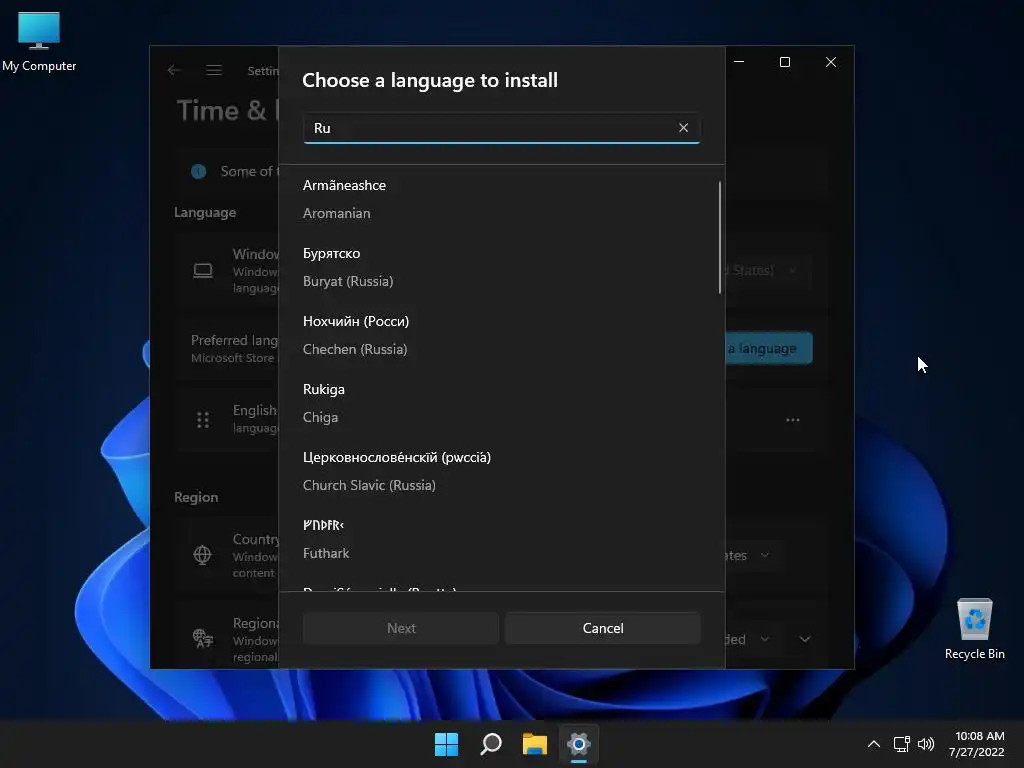This screenshot has width=1024, height=768.
Task: Maximize the Settings window
Action: [785, 61]
